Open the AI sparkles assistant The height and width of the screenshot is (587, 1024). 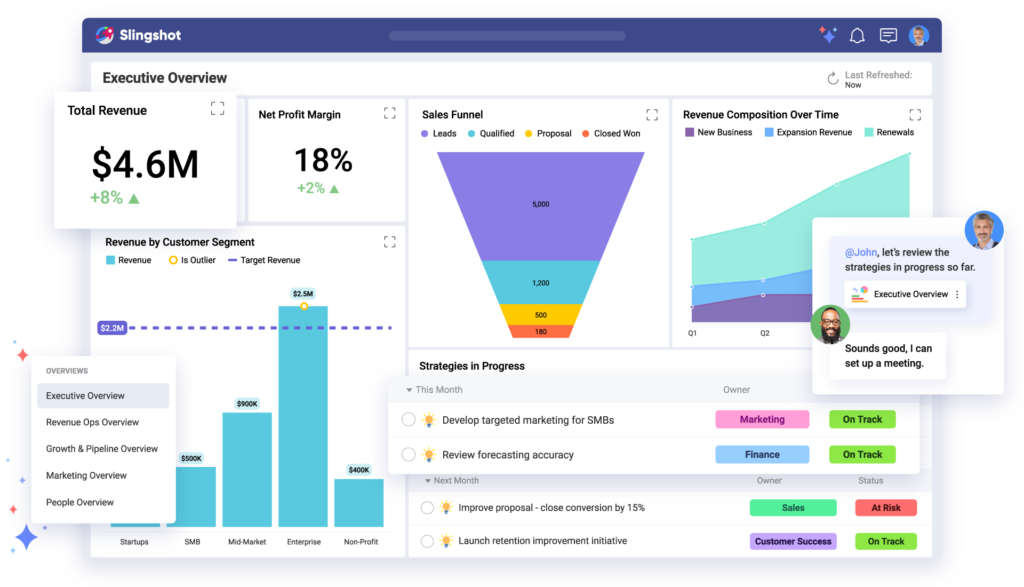tap(826, 35)
